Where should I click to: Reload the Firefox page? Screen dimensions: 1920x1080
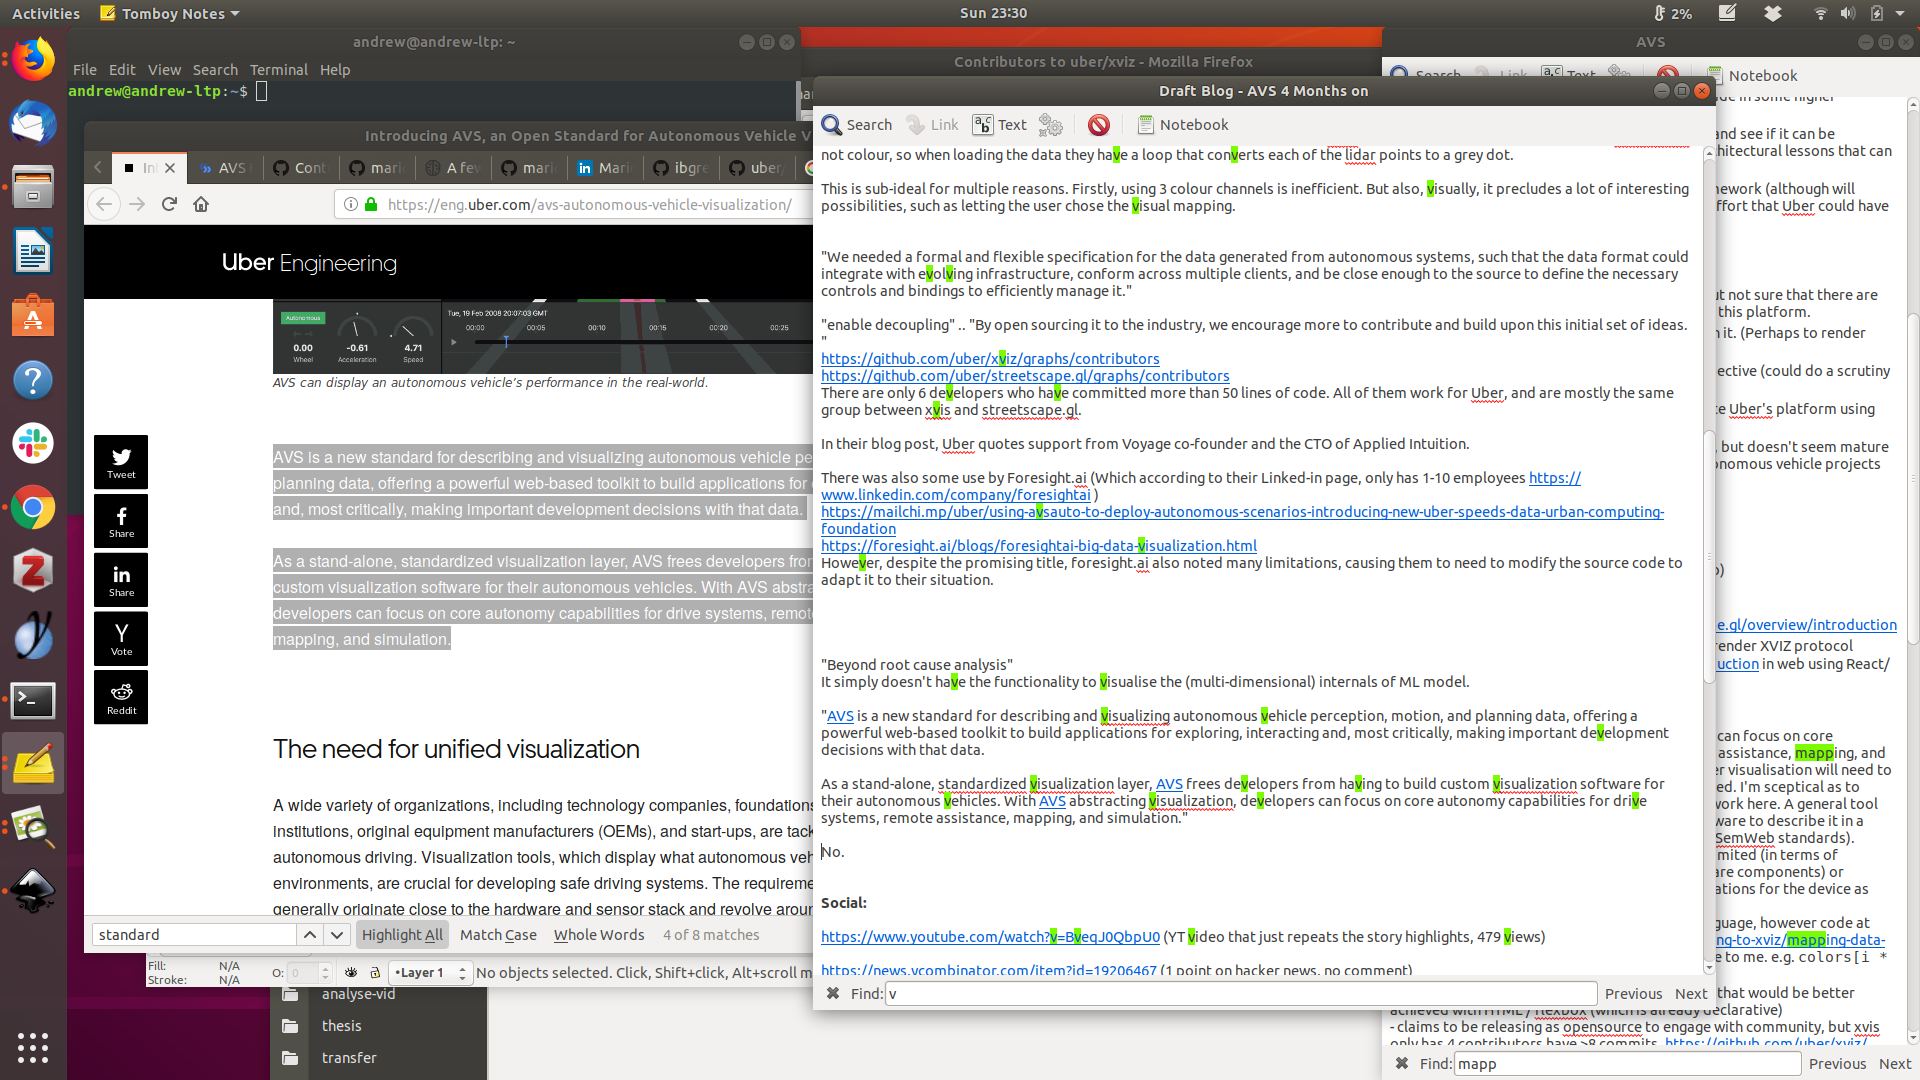[x=169, y=204]
